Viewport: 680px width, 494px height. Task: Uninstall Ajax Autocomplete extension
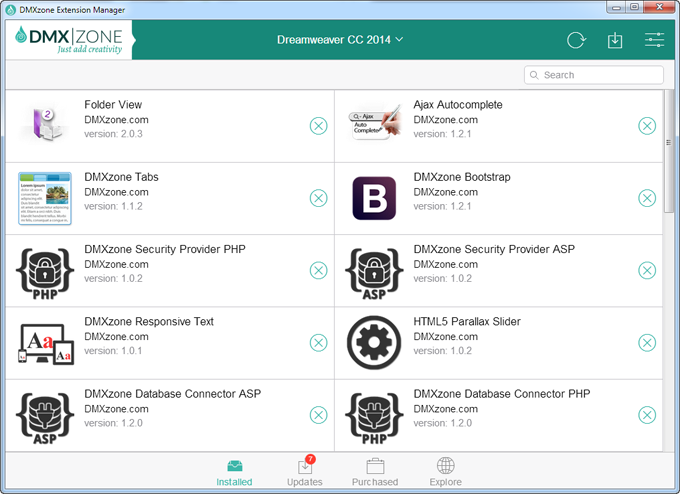[647, 126]
